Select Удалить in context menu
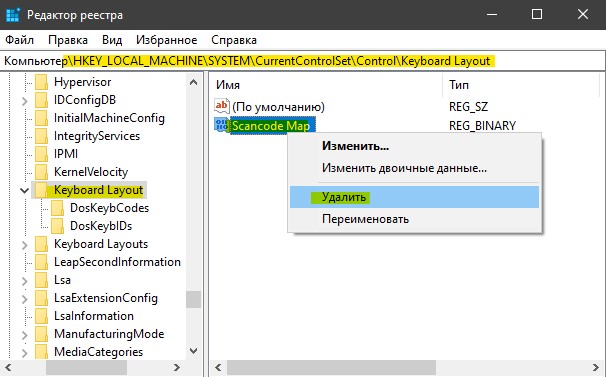The image size is (606, 377). pos(414,197)
